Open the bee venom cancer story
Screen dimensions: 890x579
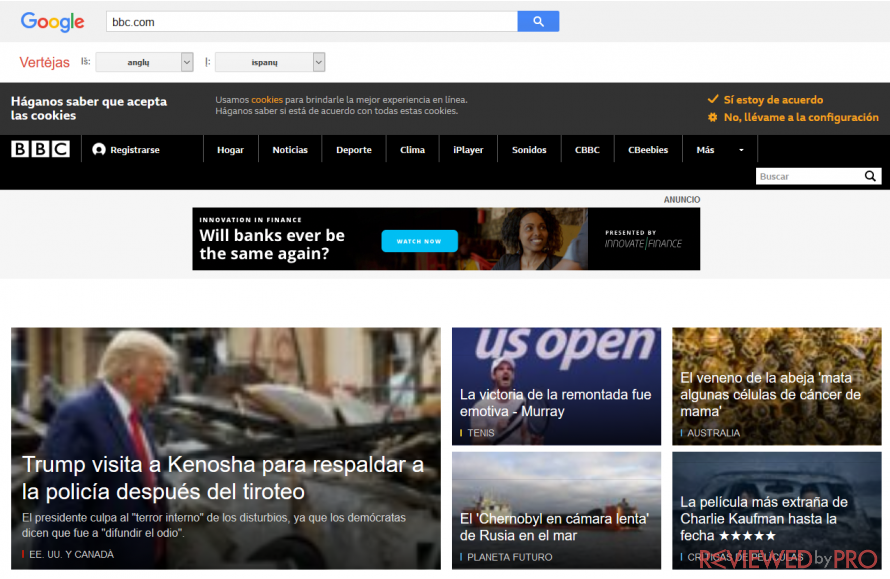click(x=770, y=395)
